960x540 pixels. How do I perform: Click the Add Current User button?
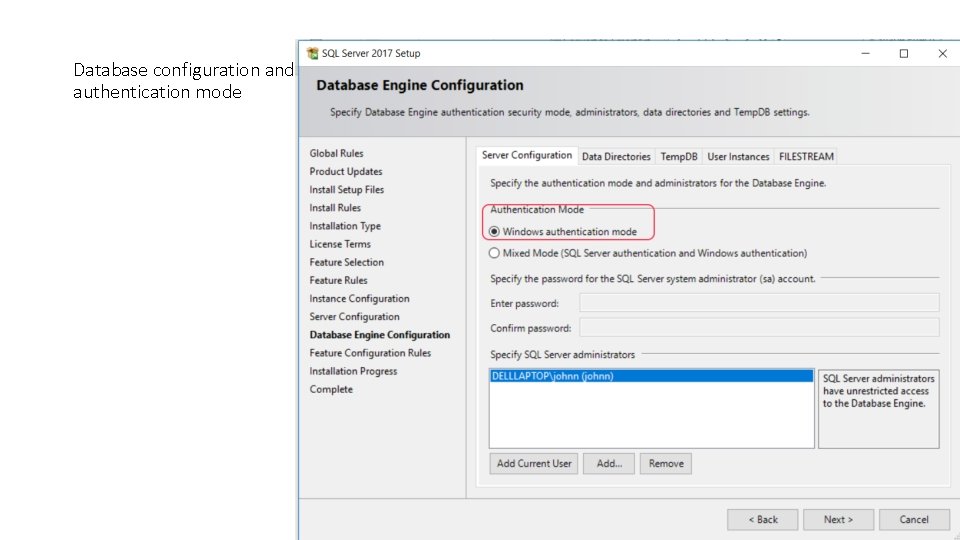coord(534,463)
